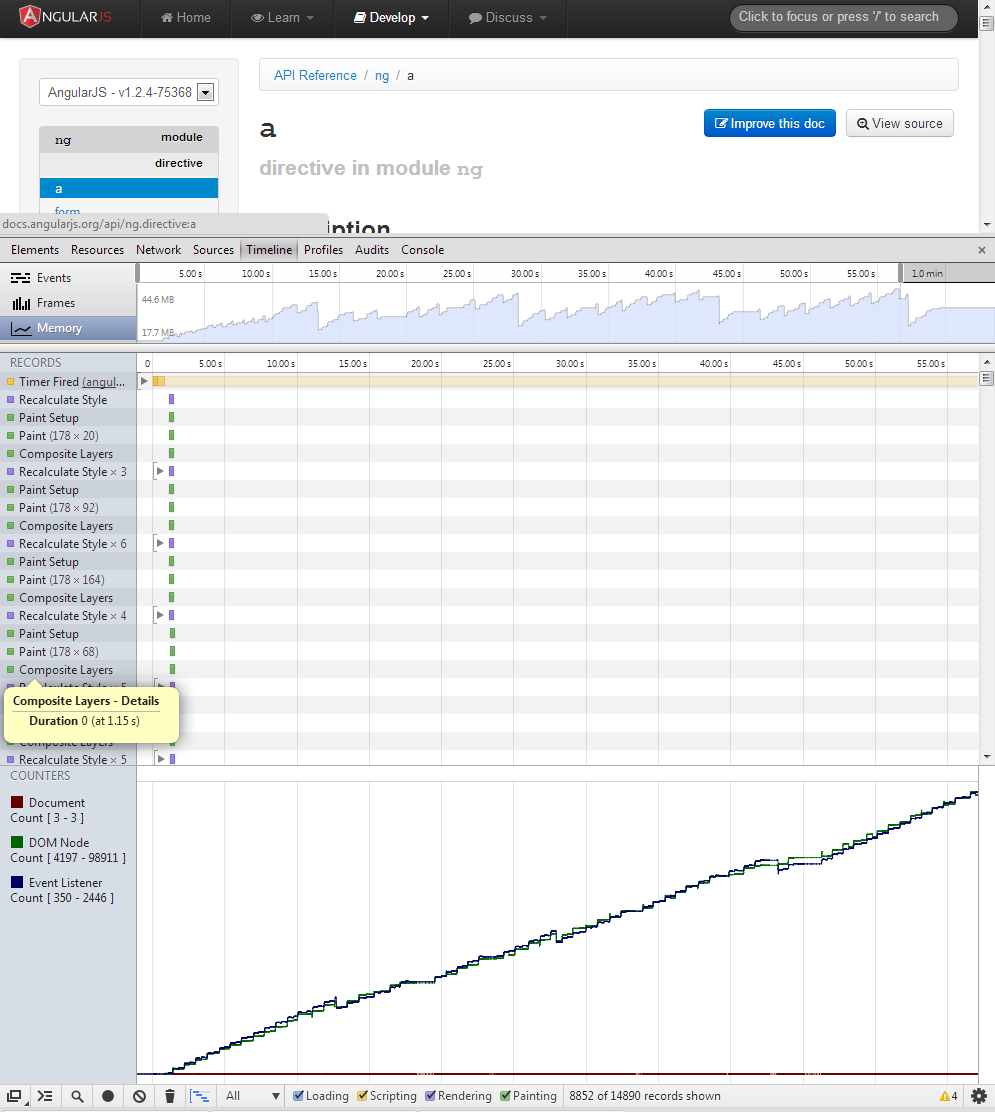The width and height of the screenshot is (995, 1112).
Task: Toggle the DOM Node Count swatch
Action: (x=17, y=842)
